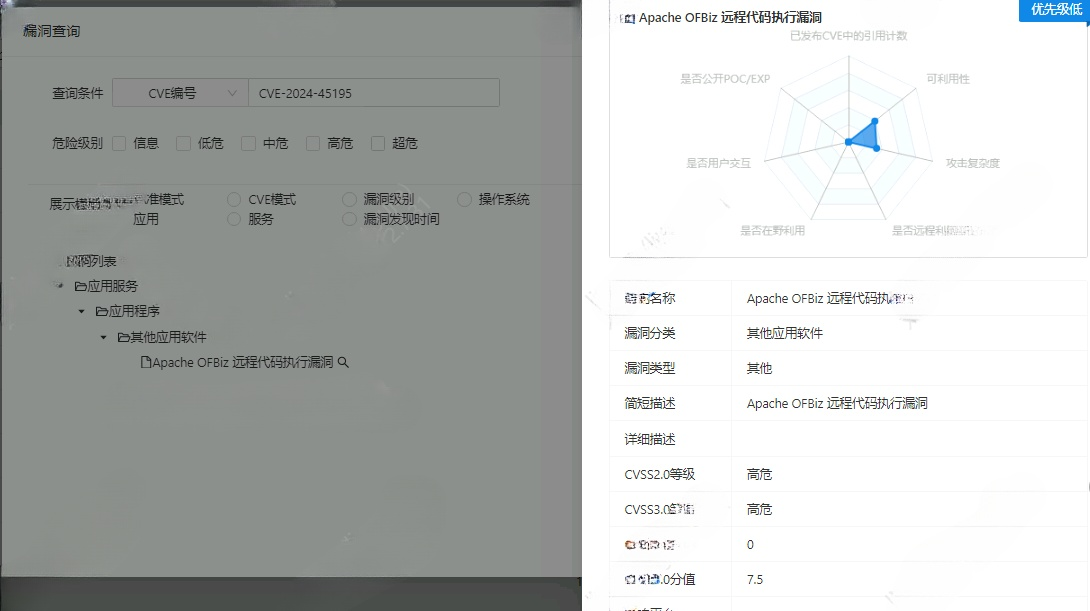Image resolution: width=1090 pixels, height=611 pixels.
Task: Click the folder icon next to 应用程序
Action: pos(100,311)
